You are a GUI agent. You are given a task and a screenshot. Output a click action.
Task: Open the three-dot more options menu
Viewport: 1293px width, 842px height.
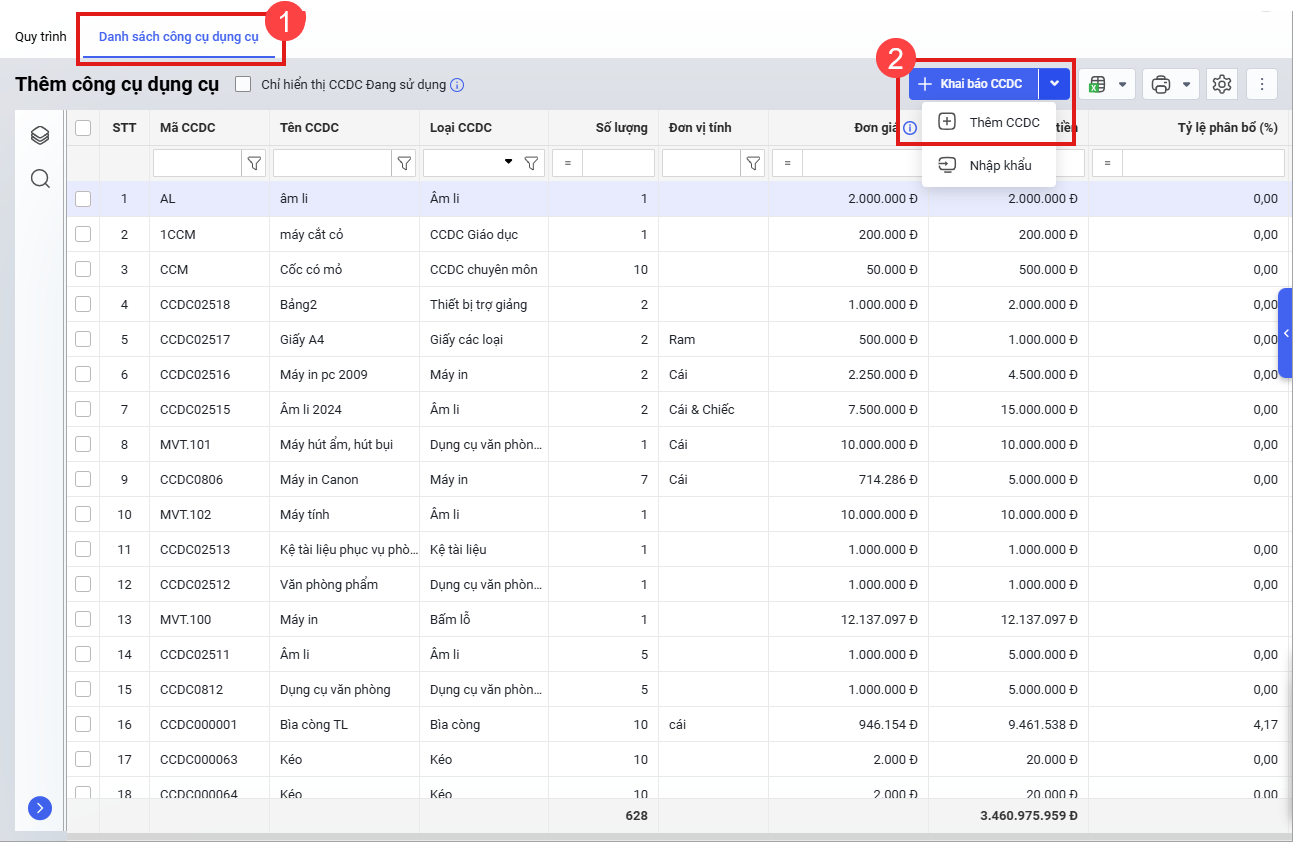click(x=1262, y=84)
